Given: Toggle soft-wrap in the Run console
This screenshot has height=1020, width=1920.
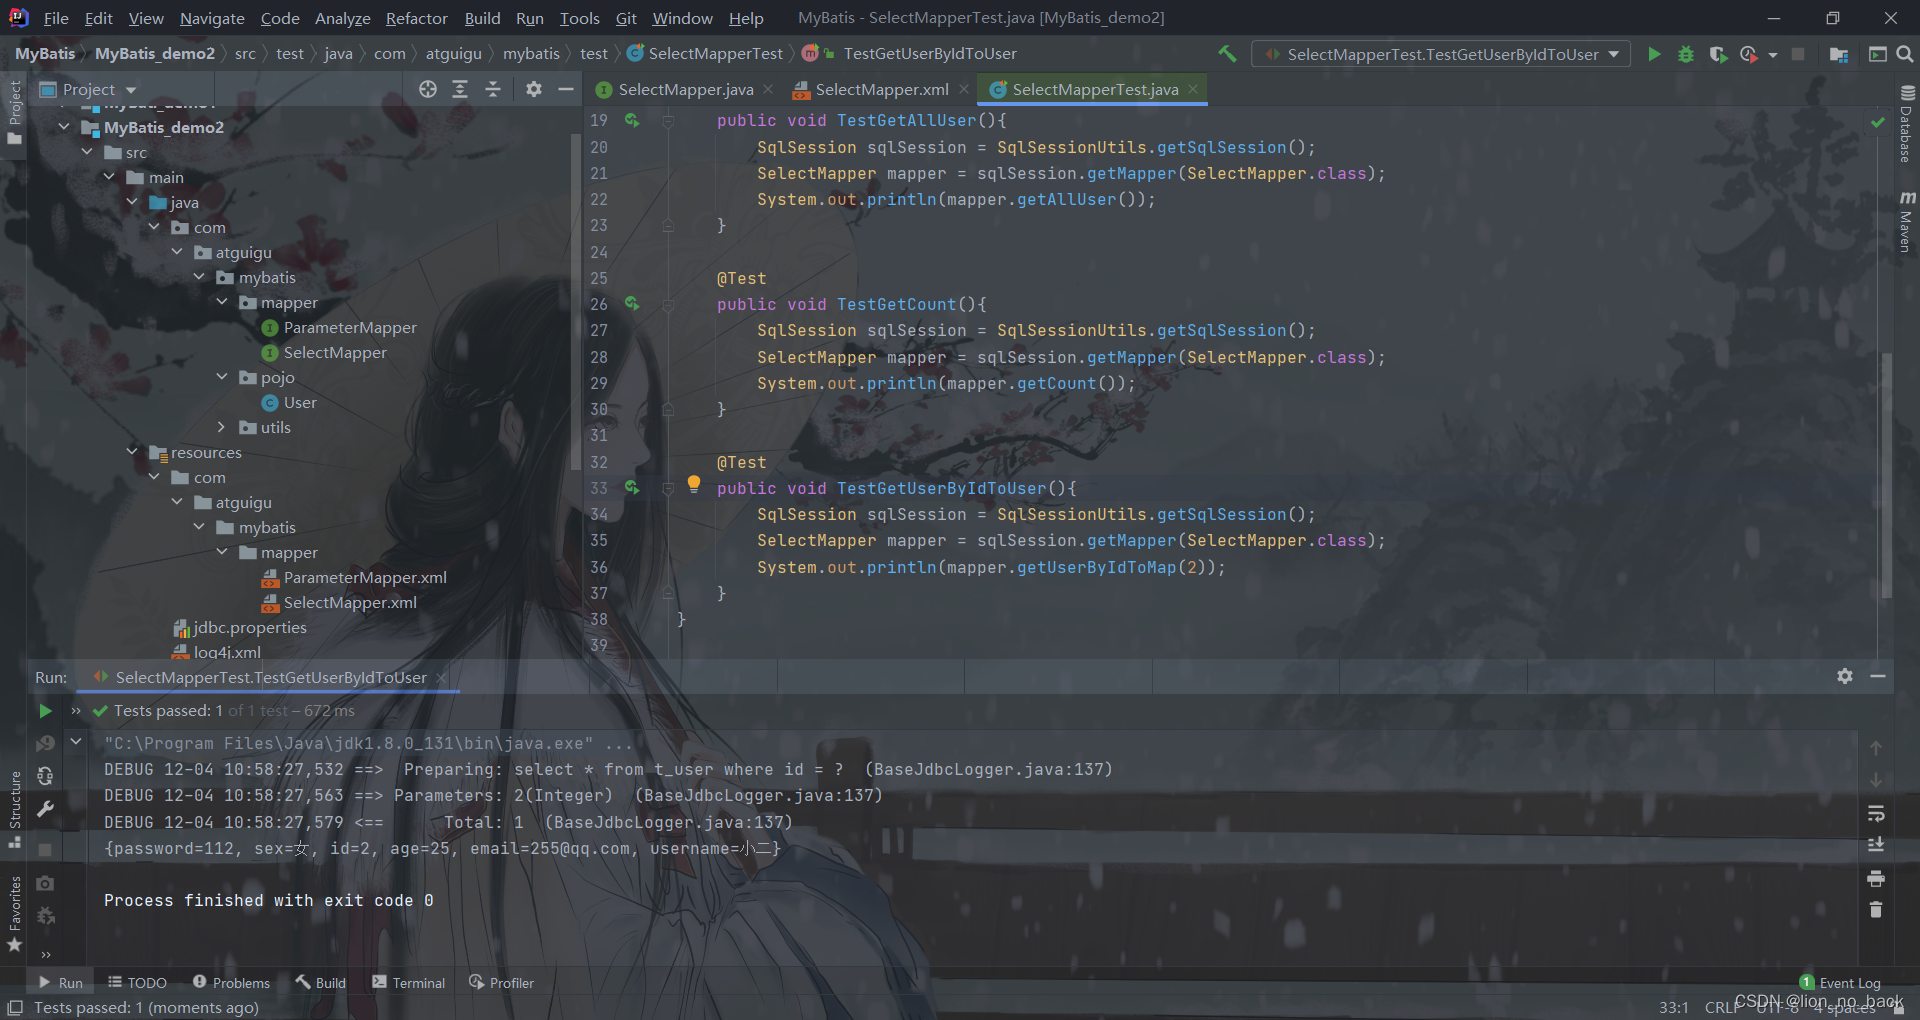Looking at the screenshot, I should point(1876,813).
